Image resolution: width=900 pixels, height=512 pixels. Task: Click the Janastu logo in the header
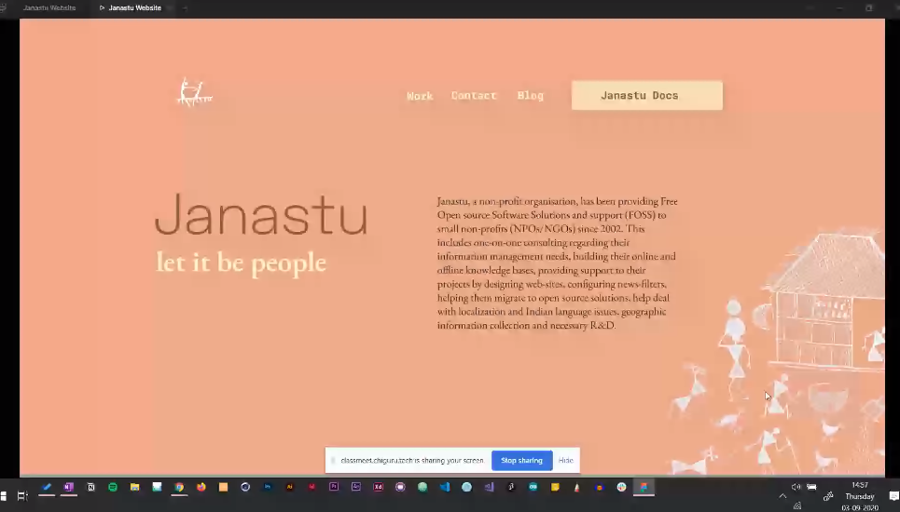(194, 93)
